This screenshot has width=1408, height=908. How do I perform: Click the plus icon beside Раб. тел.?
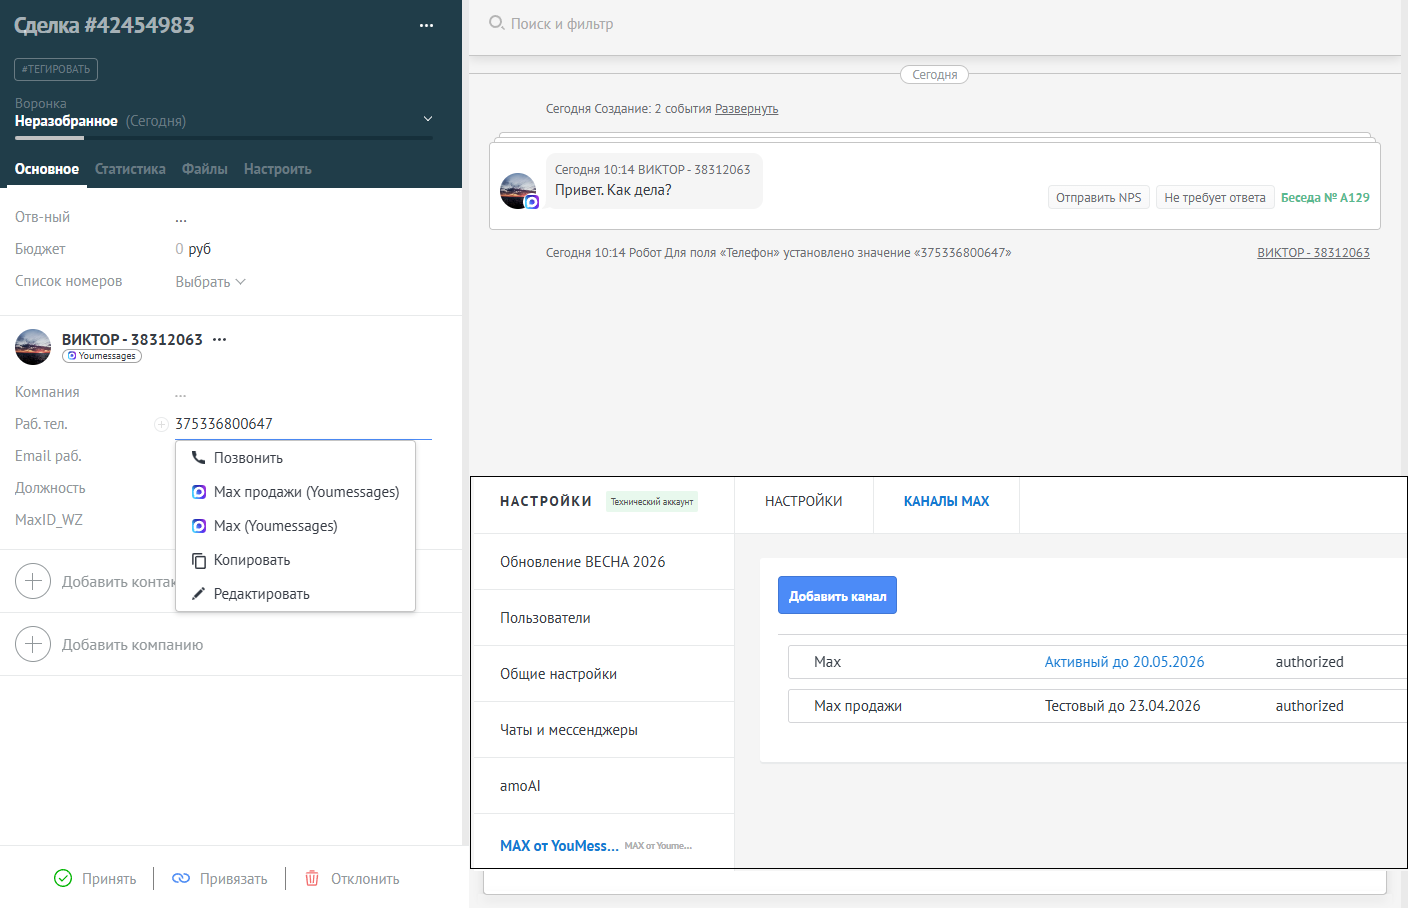coord(160,425)
